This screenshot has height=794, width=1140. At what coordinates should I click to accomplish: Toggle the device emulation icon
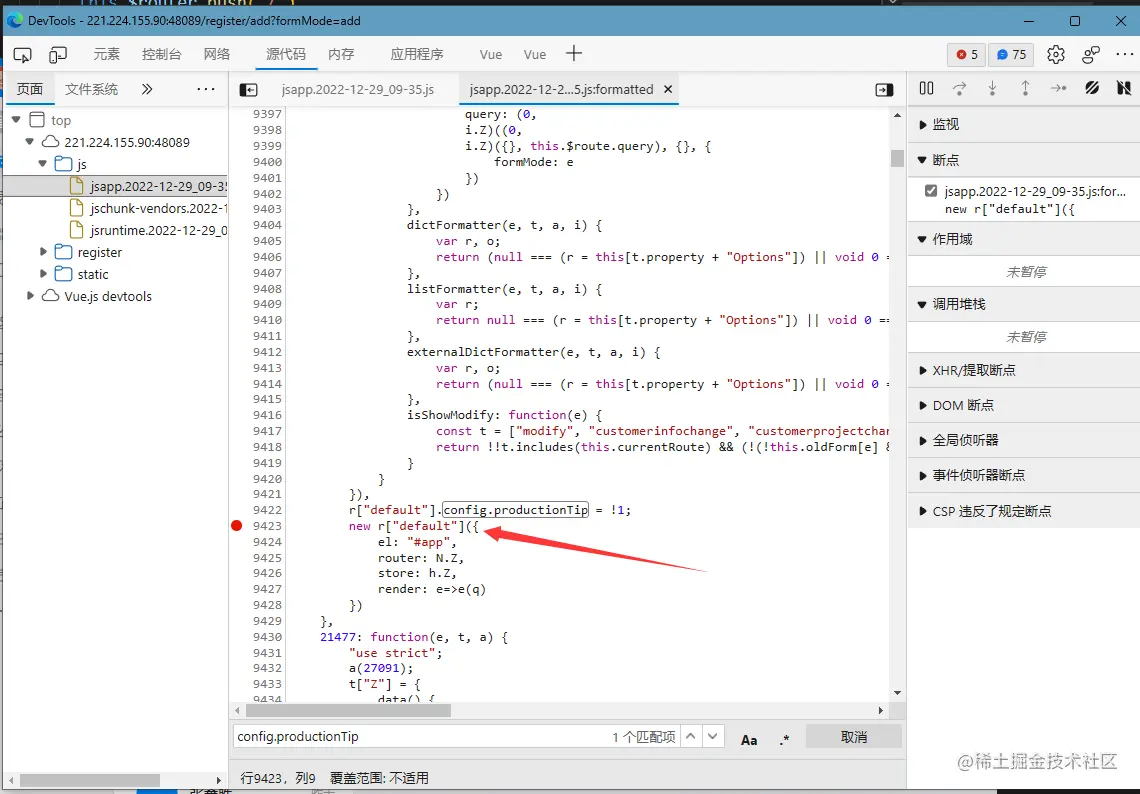click(57, 55)
